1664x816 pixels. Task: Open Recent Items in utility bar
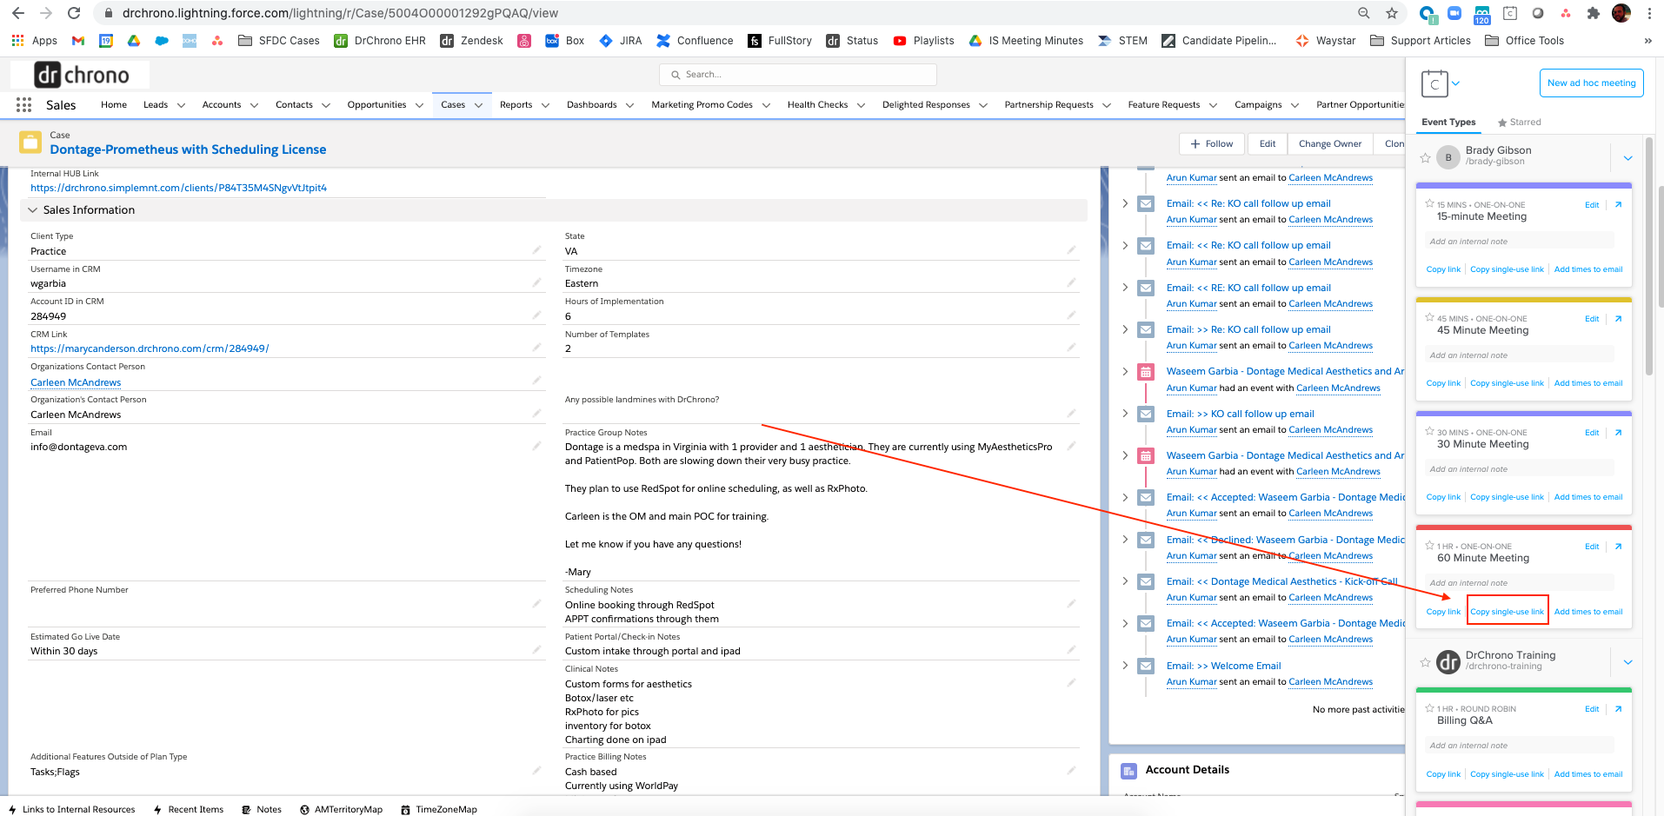point(188,810)
